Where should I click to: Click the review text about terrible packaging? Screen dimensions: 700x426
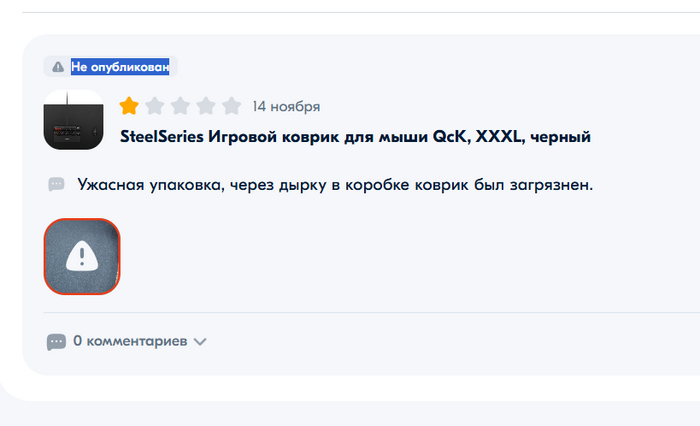335,185
